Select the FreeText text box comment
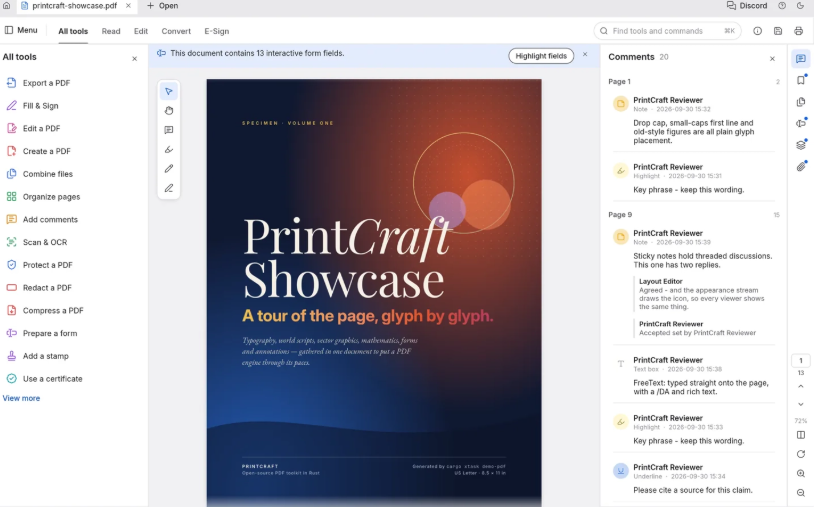This screenshot has height=519, width=814. point(694,376)
